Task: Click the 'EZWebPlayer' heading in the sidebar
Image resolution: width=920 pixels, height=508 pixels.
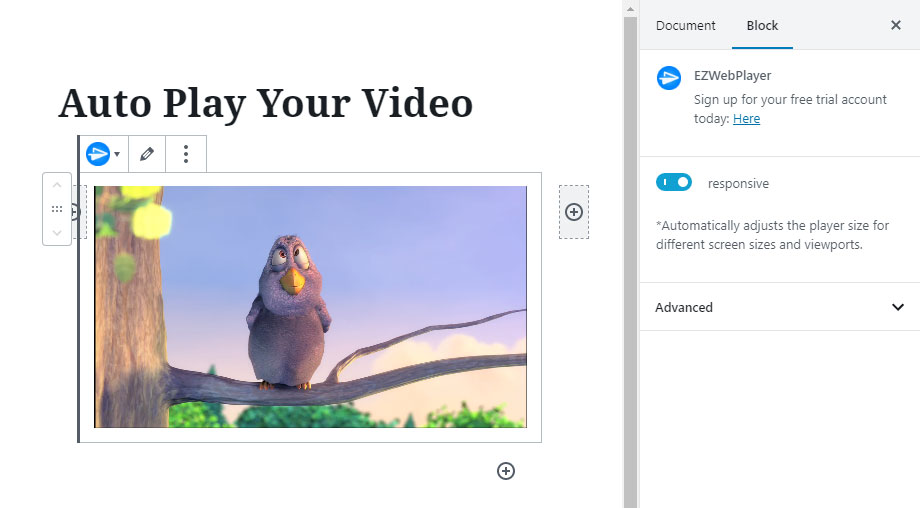Action: (x=732, y=76)
